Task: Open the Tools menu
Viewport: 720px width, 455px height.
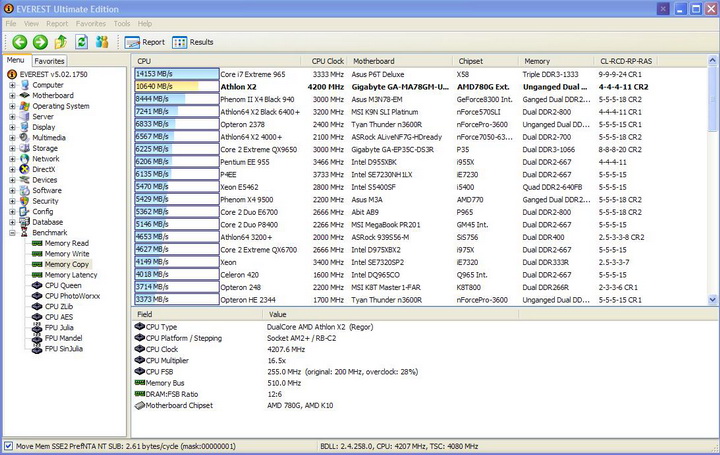Action: pyautogui.click(x=122, y=23)
